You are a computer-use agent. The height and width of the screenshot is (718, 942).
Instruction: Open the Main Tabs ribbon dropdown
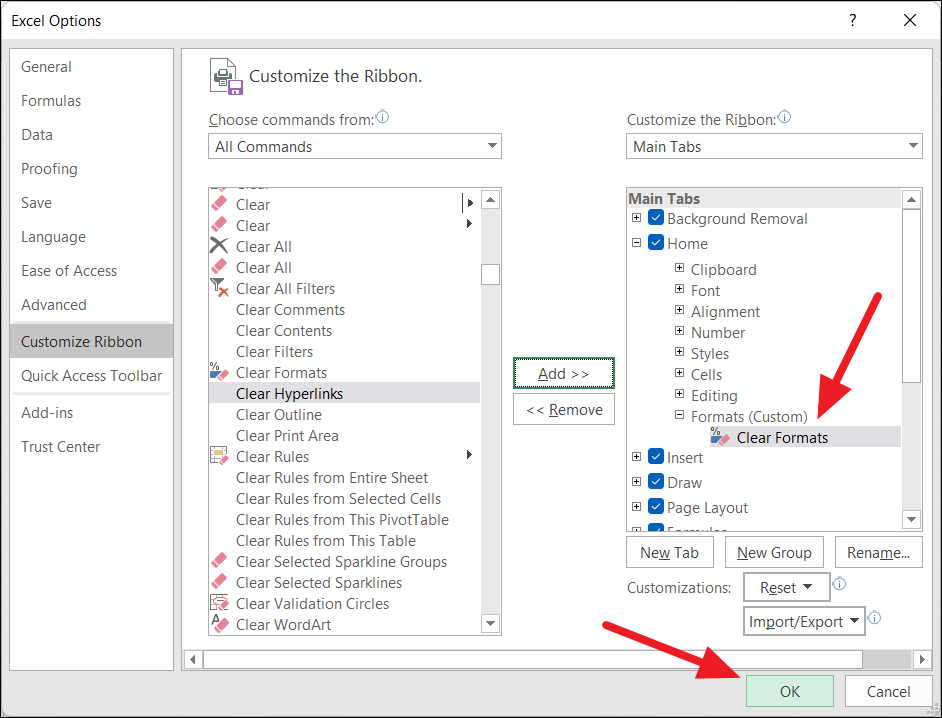[x=774, y=146]
